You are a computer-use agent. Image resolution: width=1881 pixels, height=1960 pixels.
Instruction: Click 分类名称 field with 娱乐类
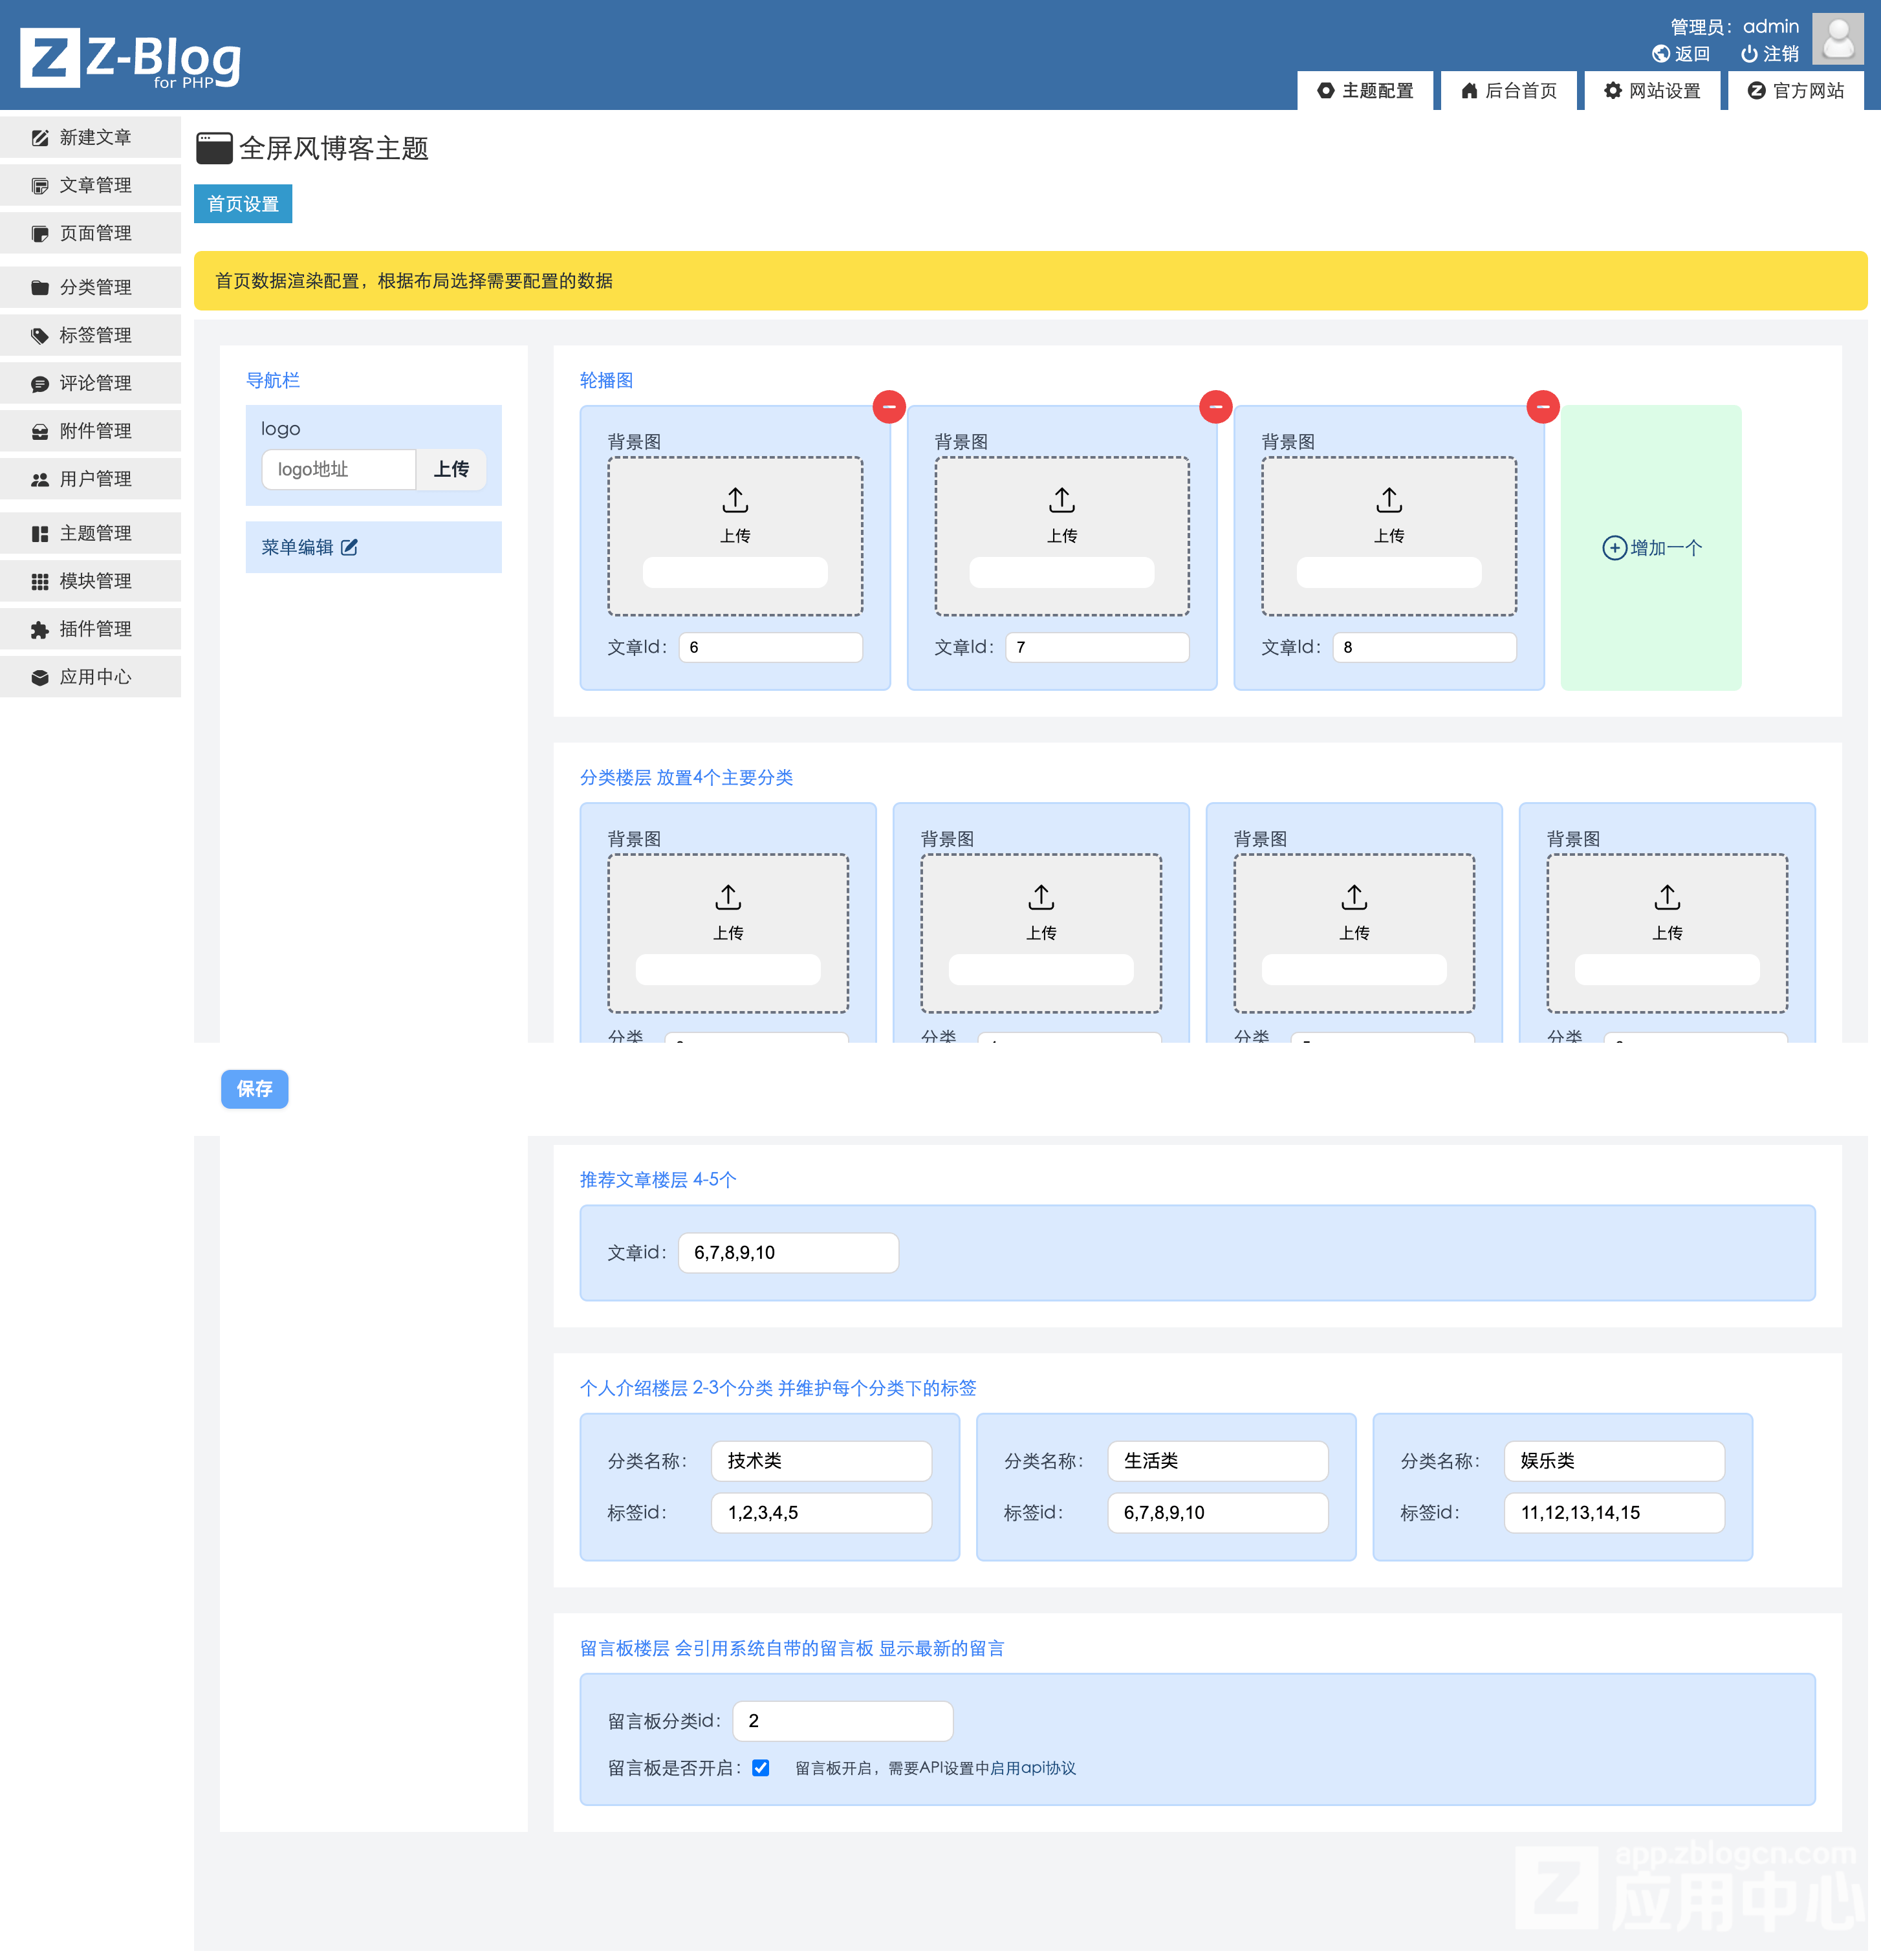tap(1615, 1461)
